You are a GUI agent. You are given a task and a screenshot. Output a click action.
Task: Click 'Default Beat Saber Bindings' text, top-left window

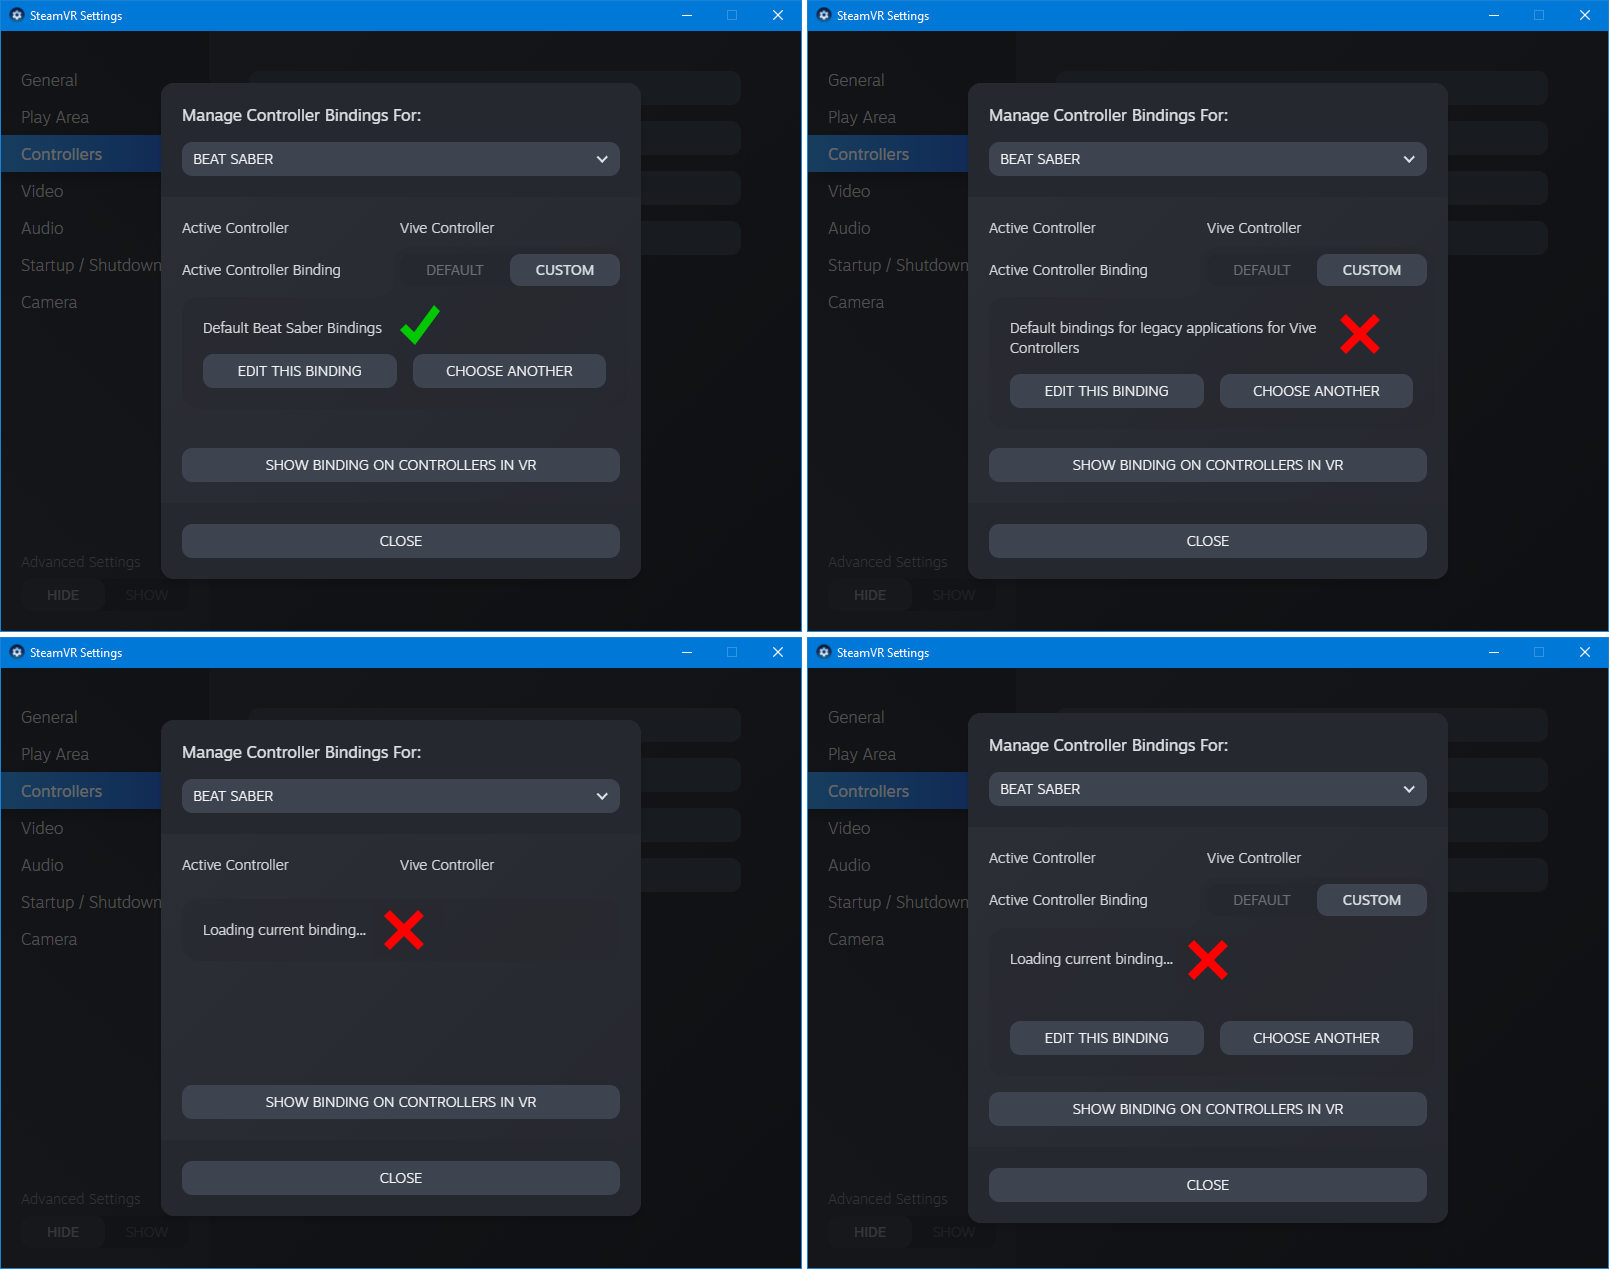pyautogui.click(x=292, y=328)
